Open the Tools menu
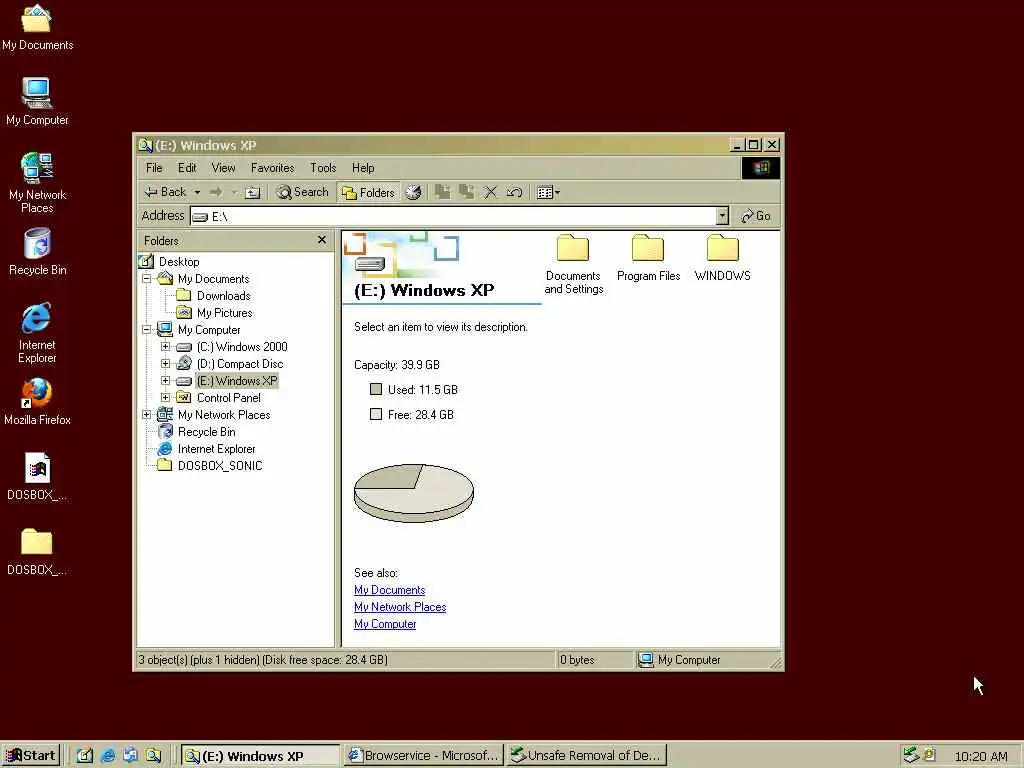 (323, 168)
